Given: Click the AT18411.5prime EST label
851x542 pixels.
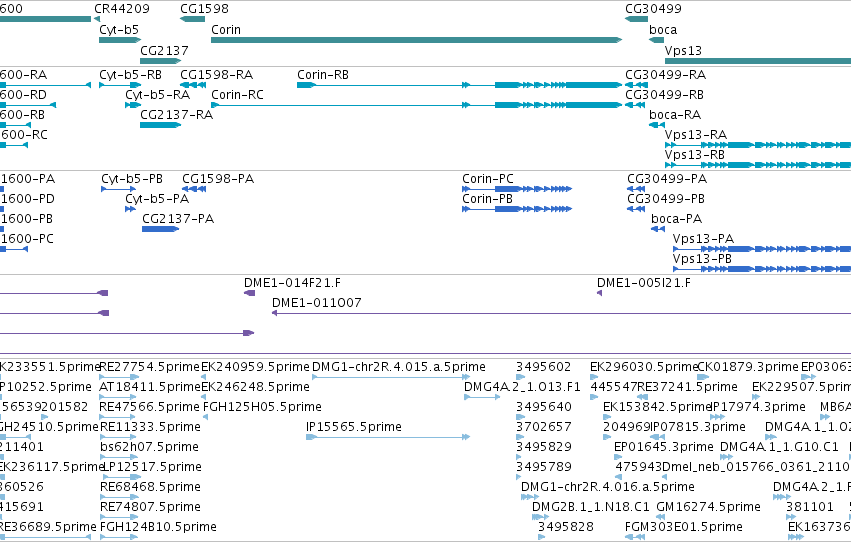Looking at the screenshot, I should tap(150, 387).
